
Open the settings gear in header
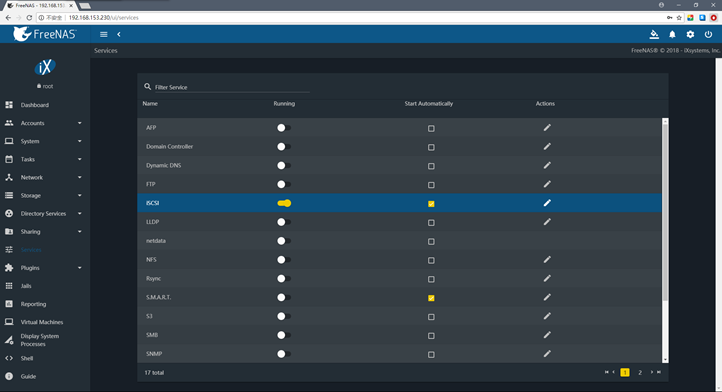tap(690, 35)
